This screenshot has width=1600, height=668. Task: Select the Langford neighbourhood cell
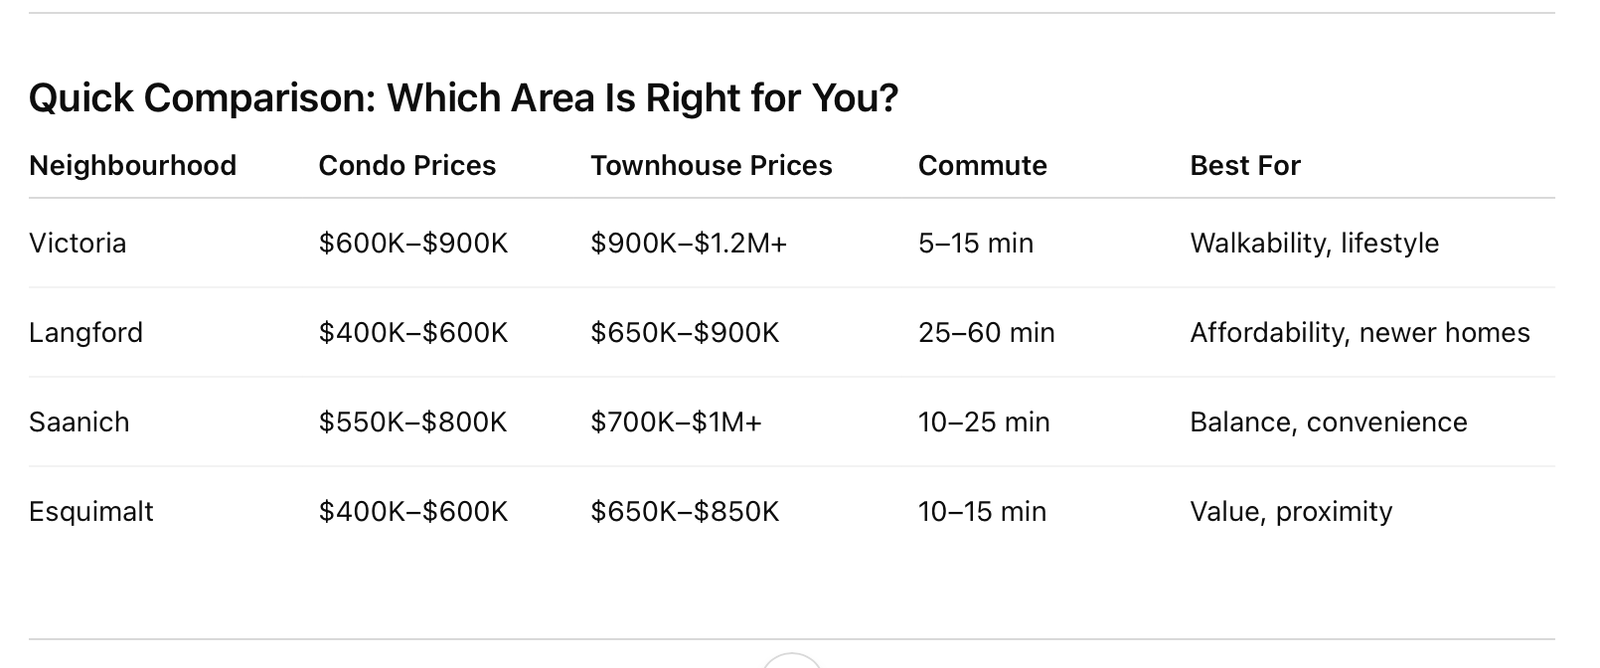click(85, 332)
